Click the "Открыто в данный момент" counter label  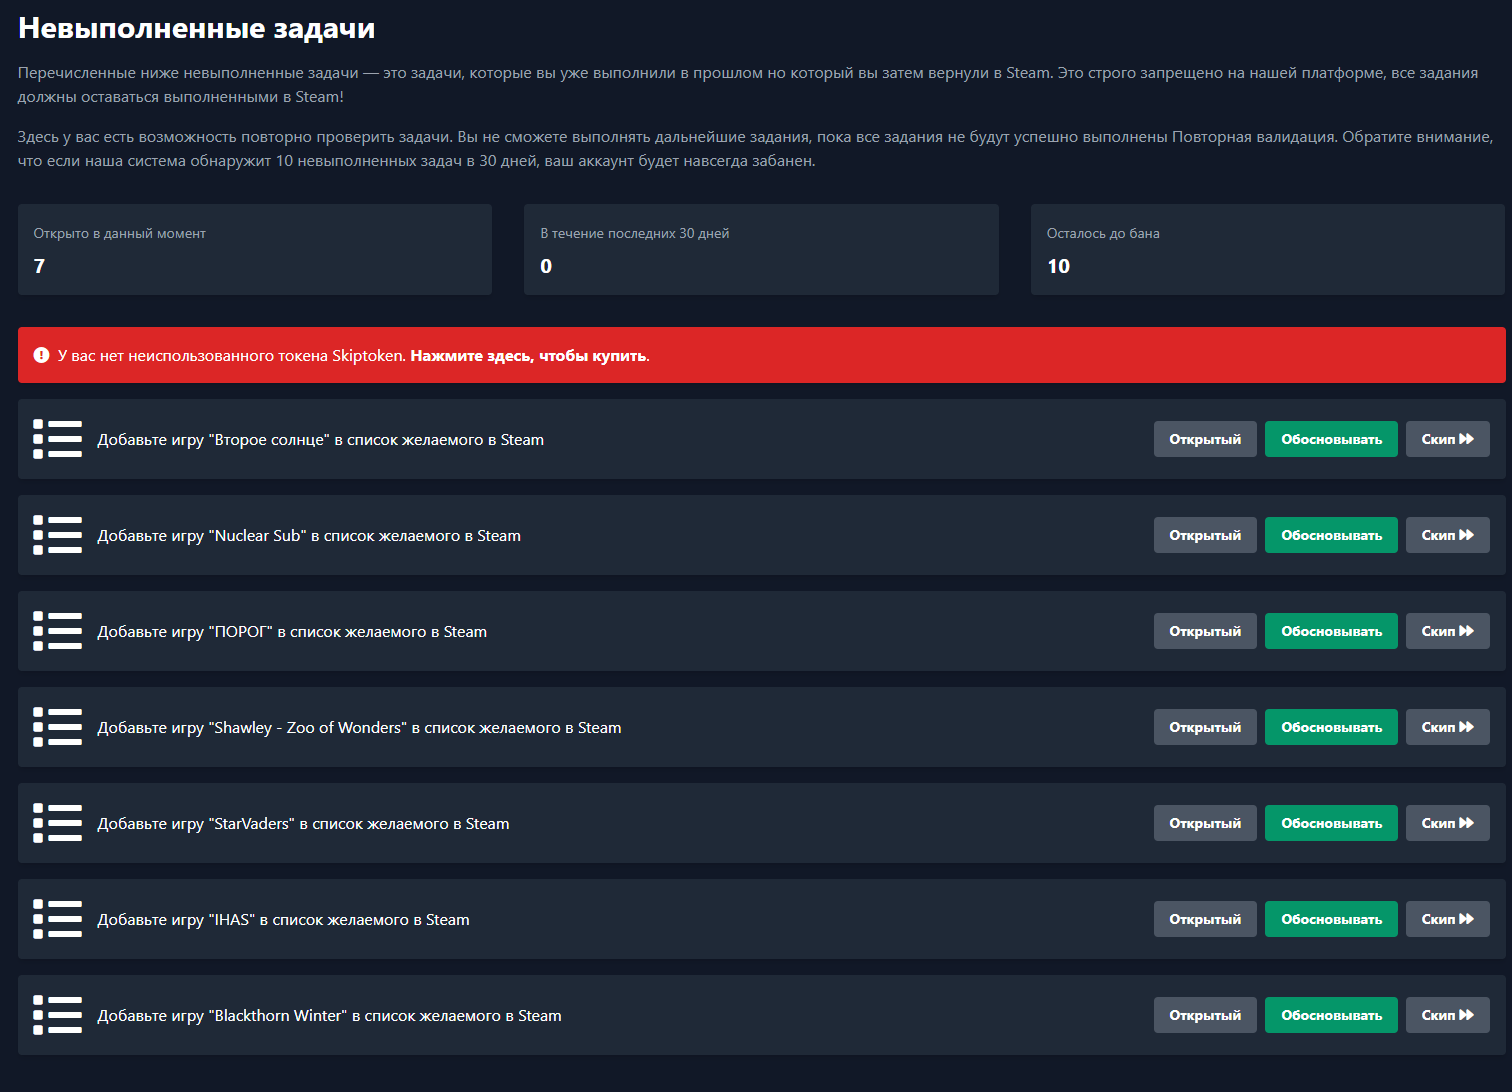pos(120,233)
